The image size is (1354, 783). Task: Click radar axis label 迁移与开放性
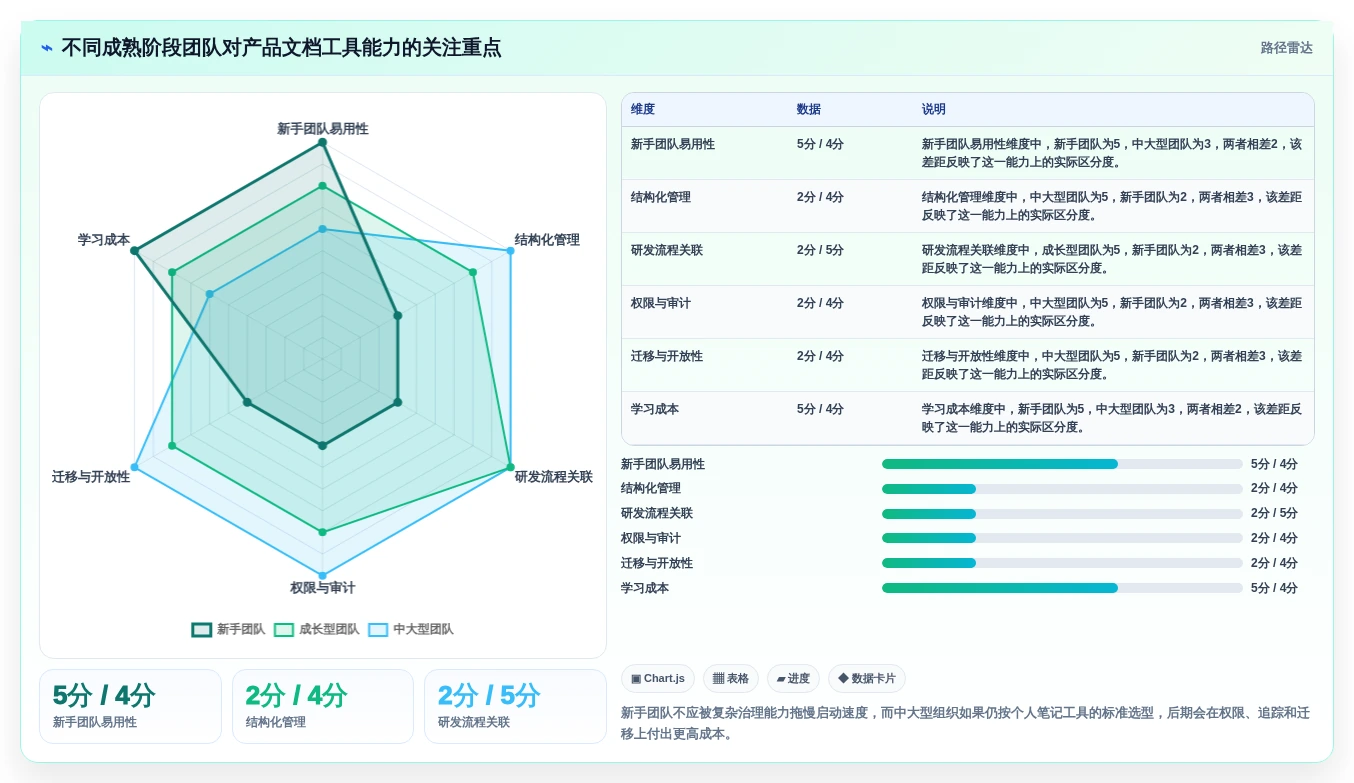point(91,477)
